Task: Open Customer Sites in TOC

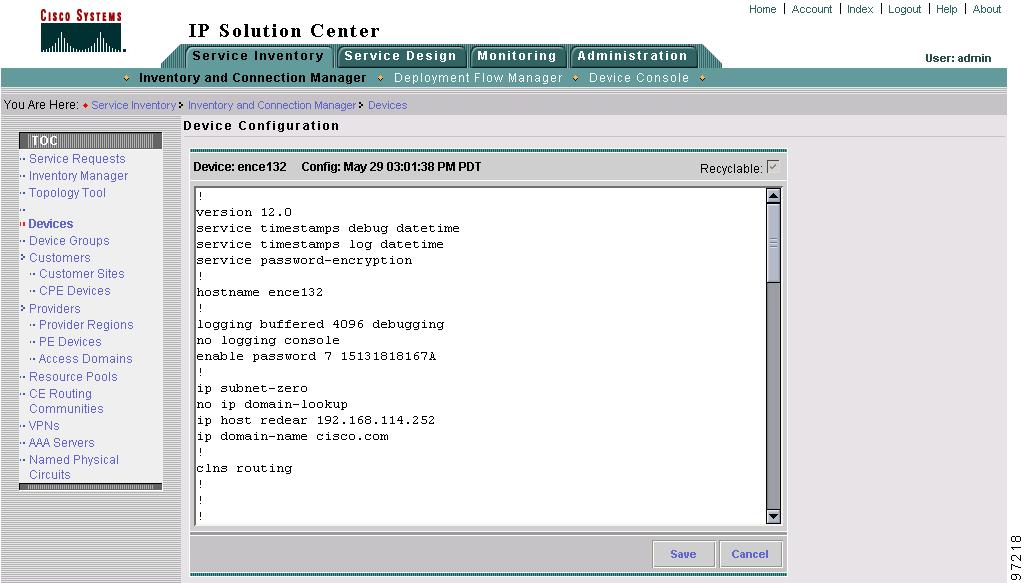Action: [x=82, y=274]
